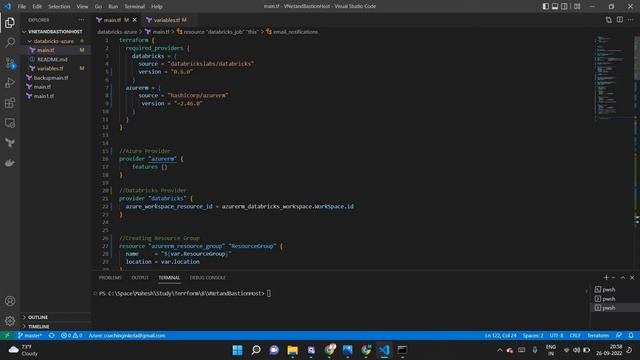Select the first pwsh terminal
Image resolution: width=640 pixels, height=360 pixels.
[x=615, y=289]
